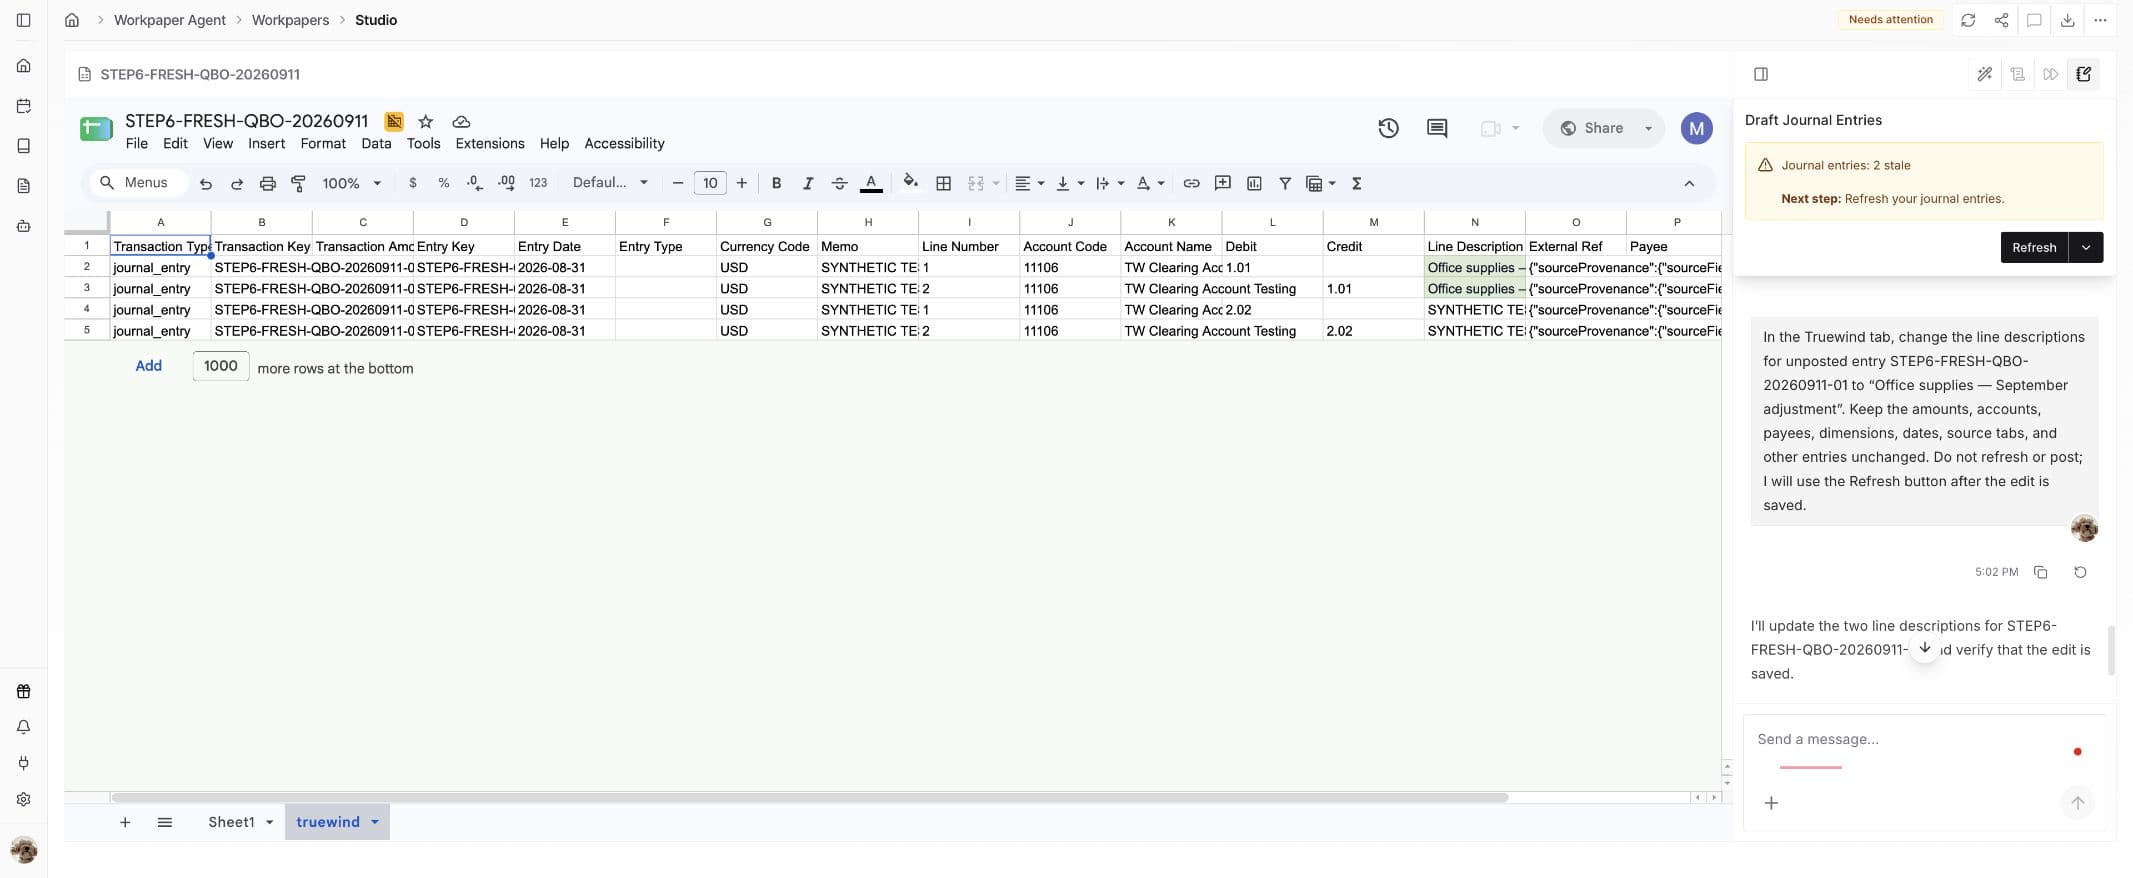Select the paint format tool

(298, 183)
